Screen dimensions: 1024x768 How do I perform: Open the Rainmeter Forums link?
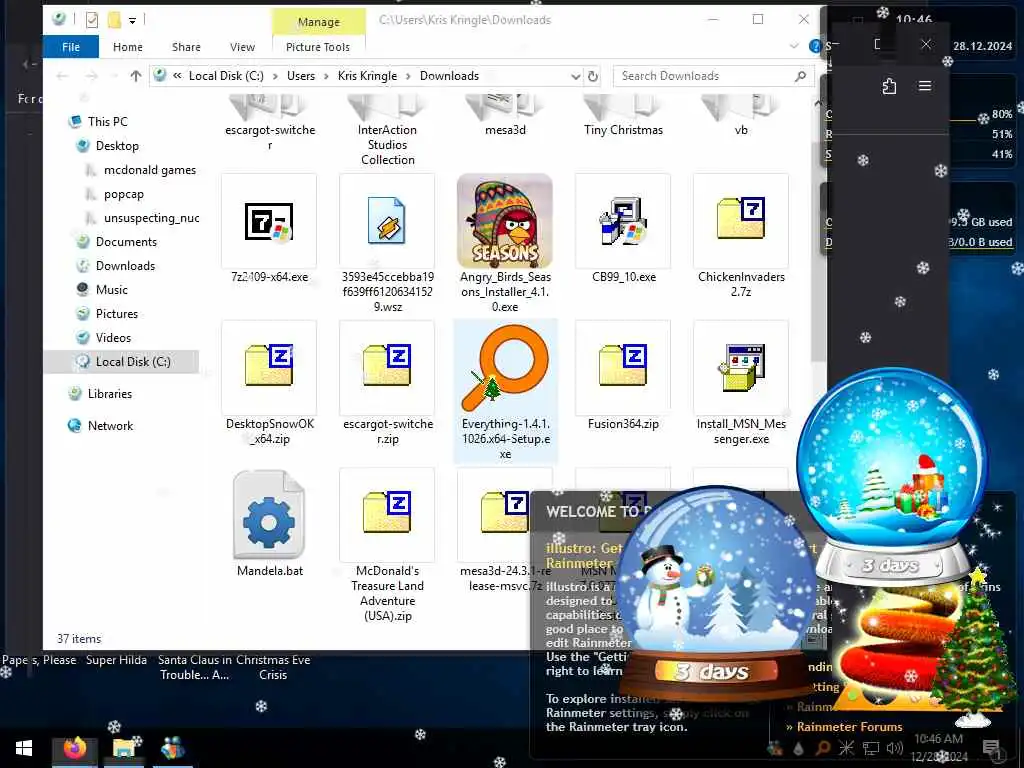pos(849,726)
